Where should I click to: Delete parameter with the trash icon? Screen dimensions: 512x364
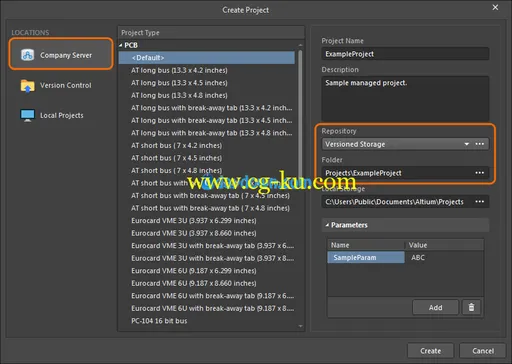471,307
